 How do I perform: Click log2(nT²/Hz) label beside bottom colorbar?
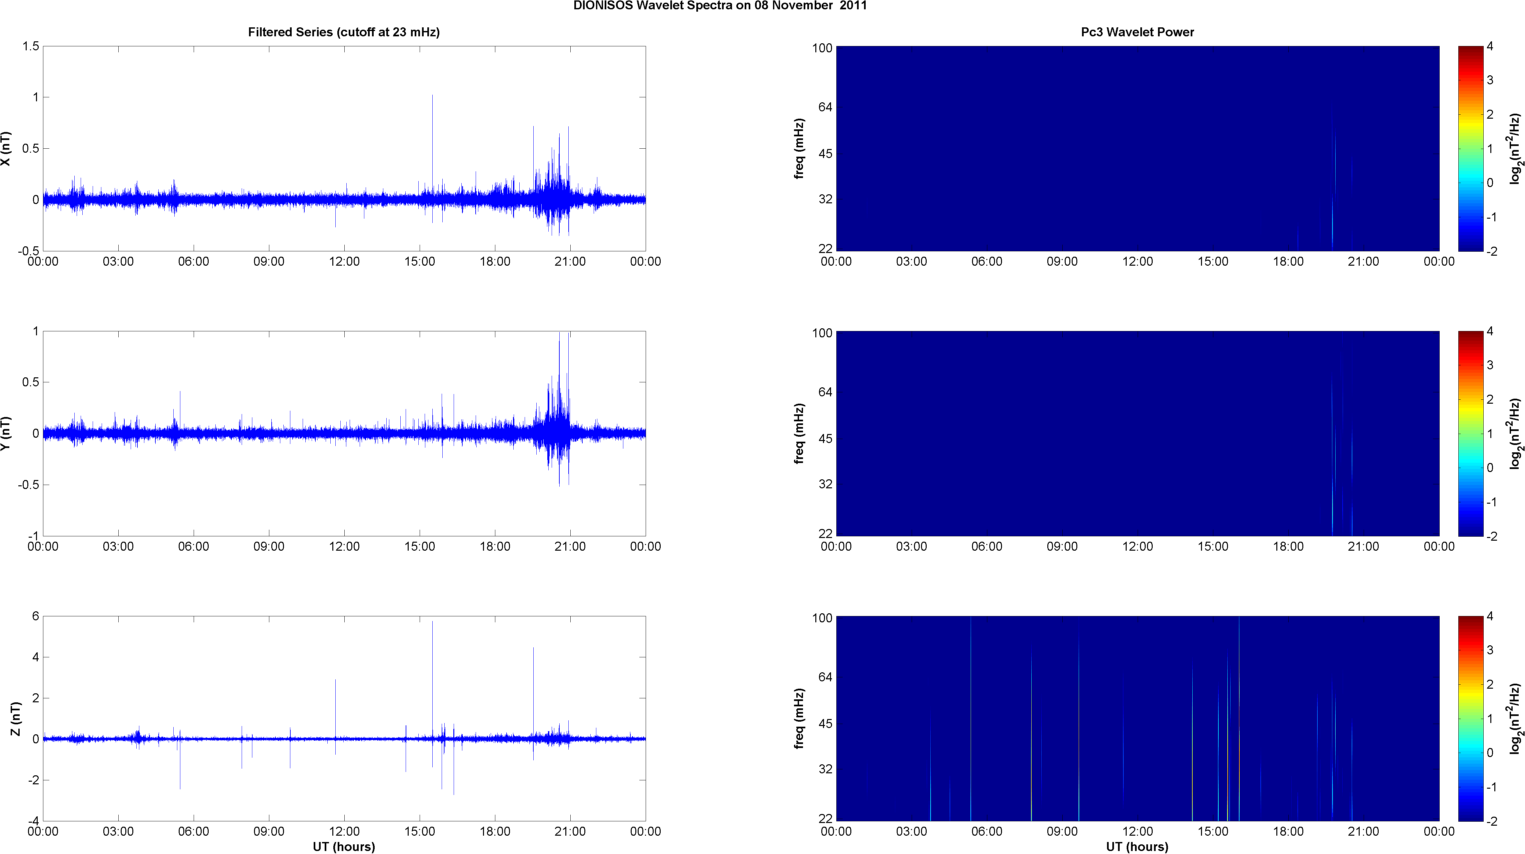tap(1516, 718)
